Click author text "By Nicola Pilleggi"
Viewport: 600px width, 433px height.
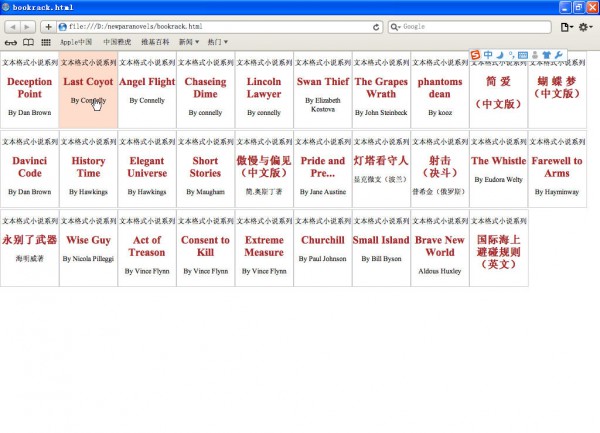coord(88,259)
